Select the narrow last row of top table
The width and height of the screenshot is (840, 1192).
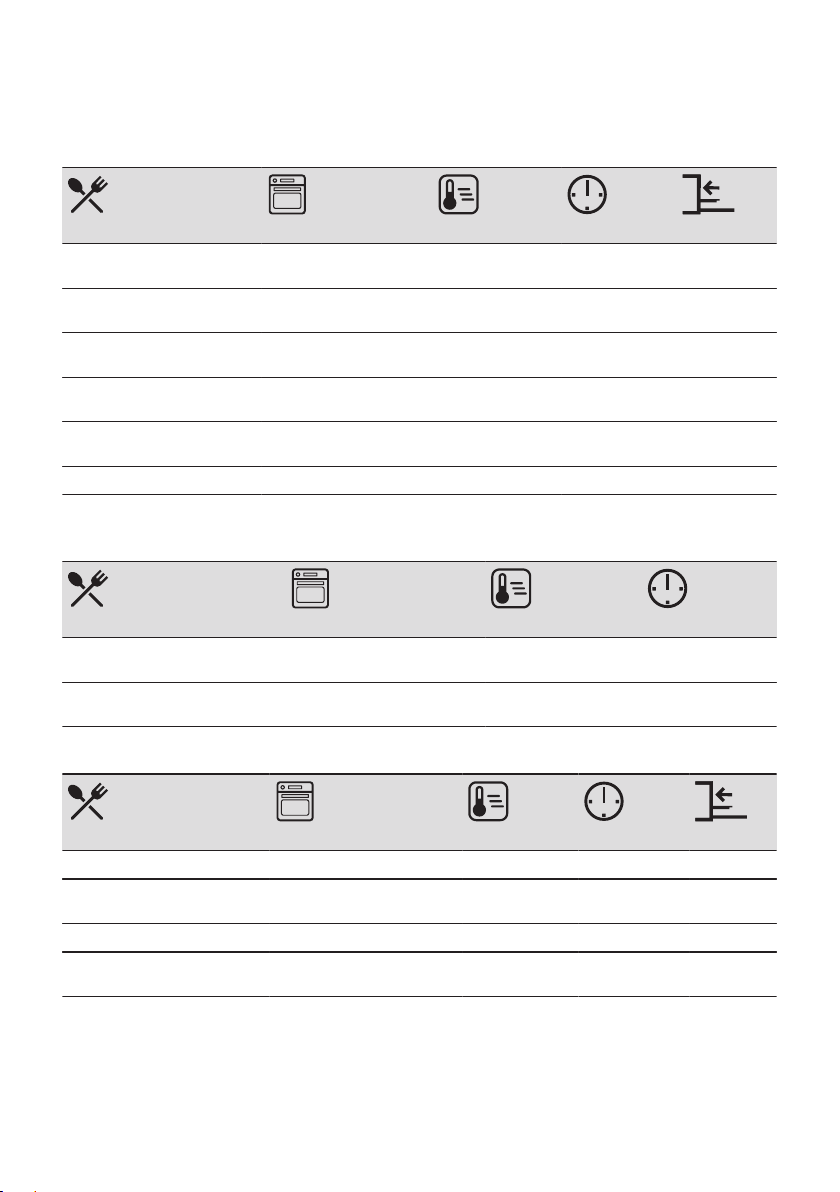(419, 480)
